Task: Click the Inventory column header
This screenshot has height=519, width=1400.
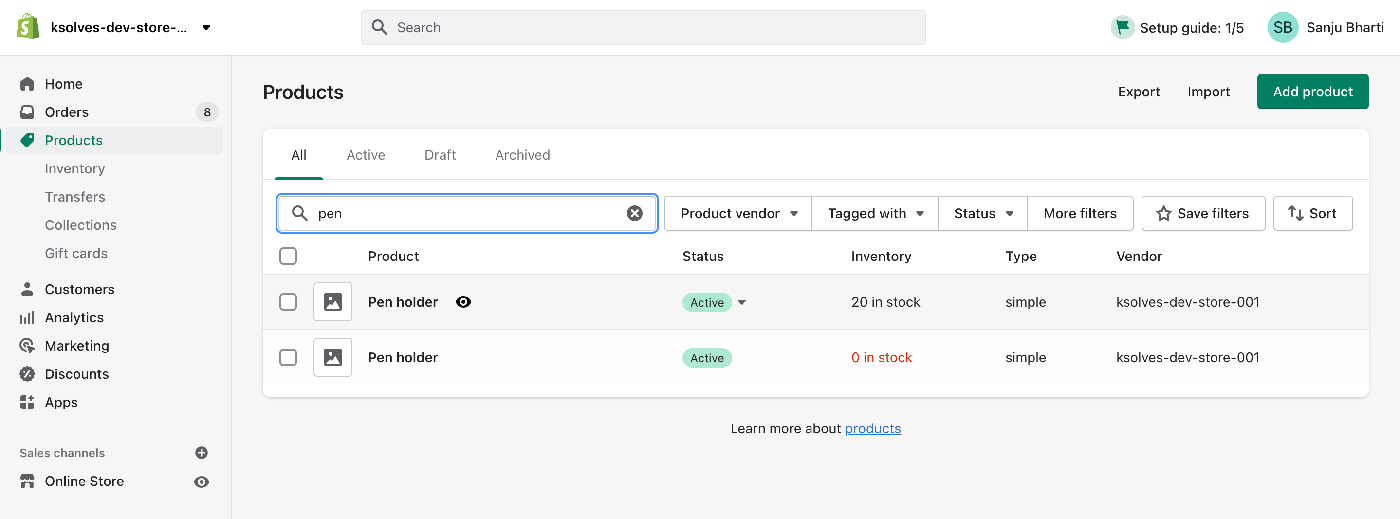Action: coord(881,256)
